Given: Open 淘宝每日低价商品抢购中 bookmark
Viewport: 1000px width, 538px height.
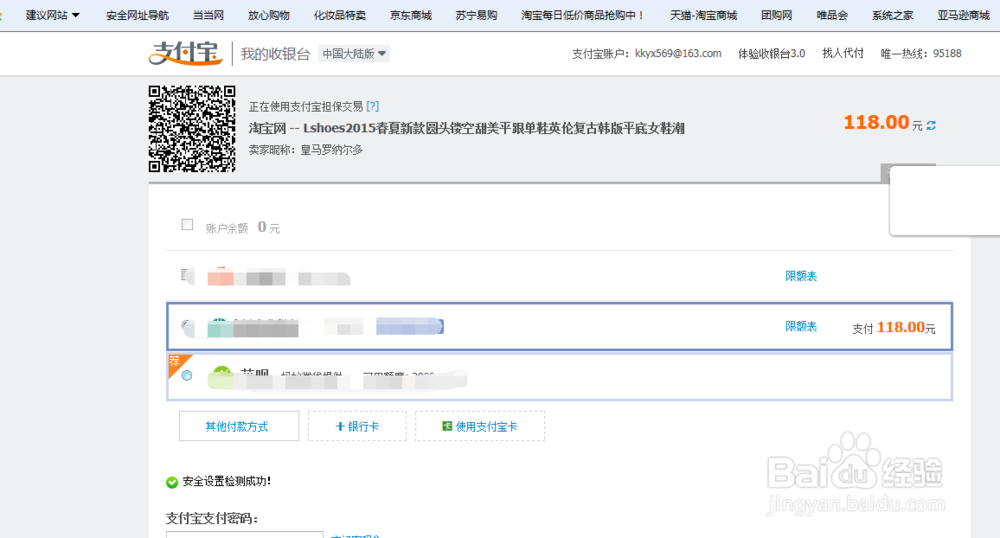Looking at the screenshot, I should pyautogui.click(x=583, y=15).
